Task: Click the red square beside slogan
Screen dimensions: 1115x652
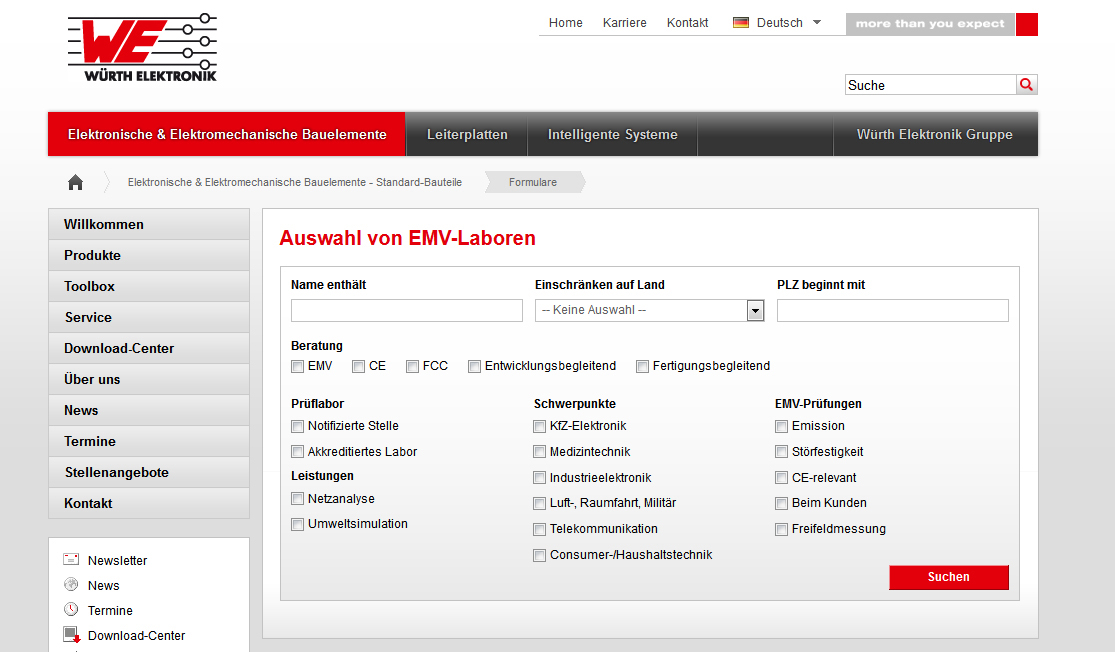Action: click(x=1027, y=24)
